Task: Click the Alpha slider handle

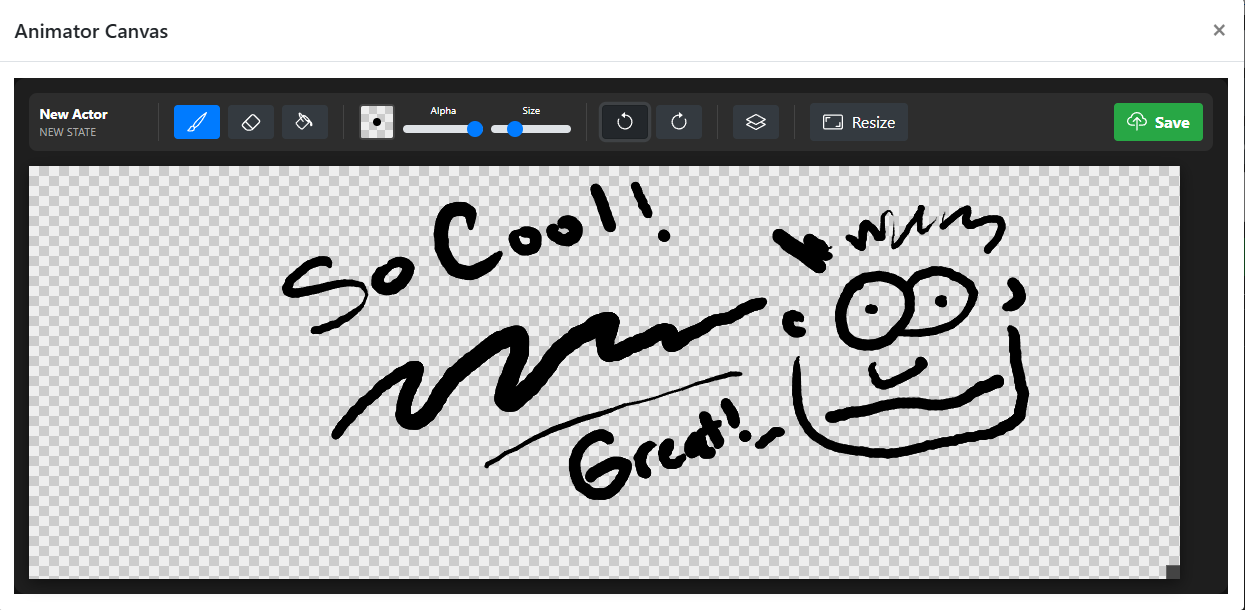Action: click(x=475, y=129)
